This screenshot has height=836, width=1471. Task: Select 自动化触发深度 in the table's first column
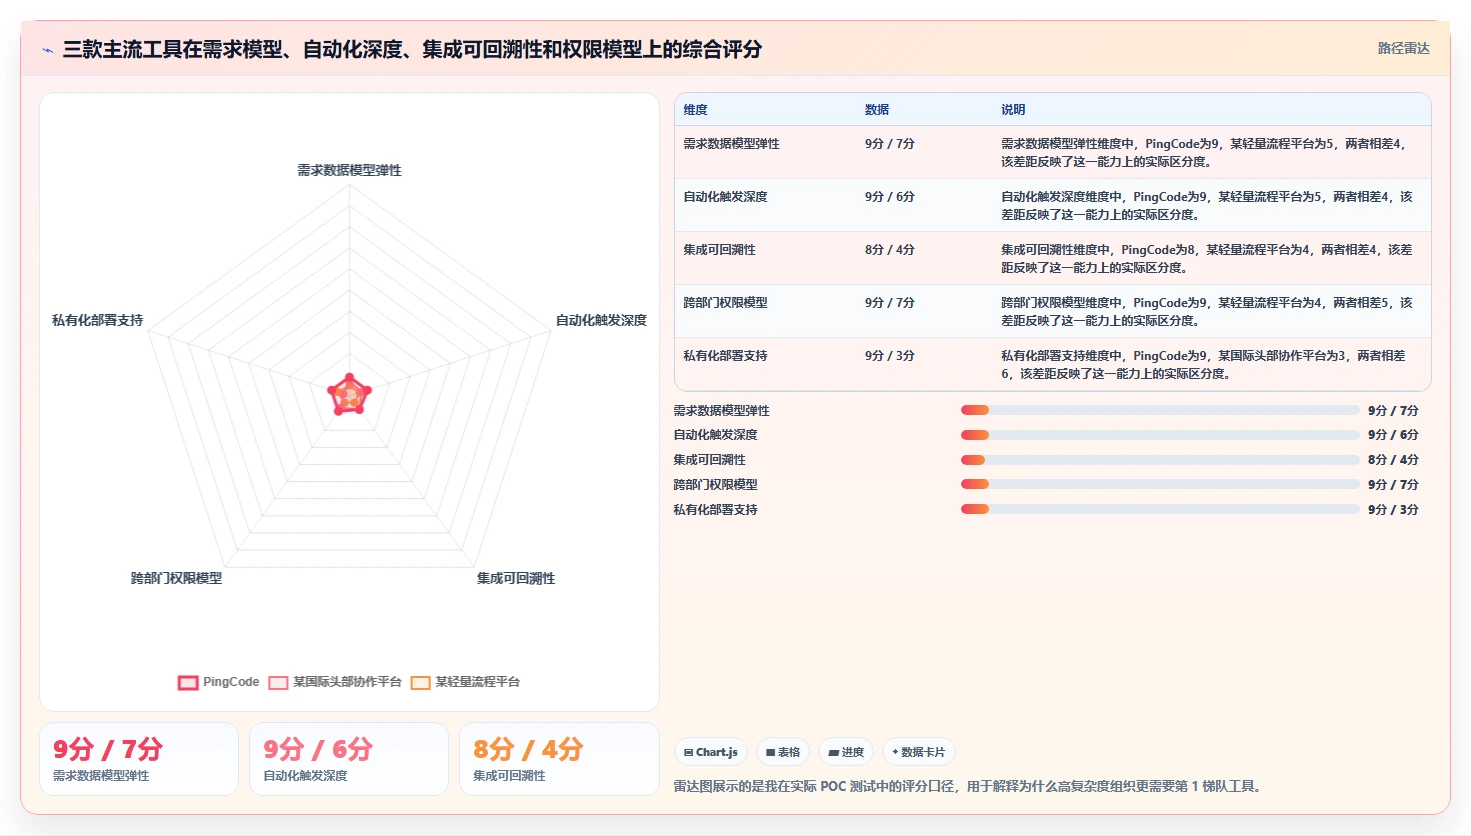pos(725,197)
